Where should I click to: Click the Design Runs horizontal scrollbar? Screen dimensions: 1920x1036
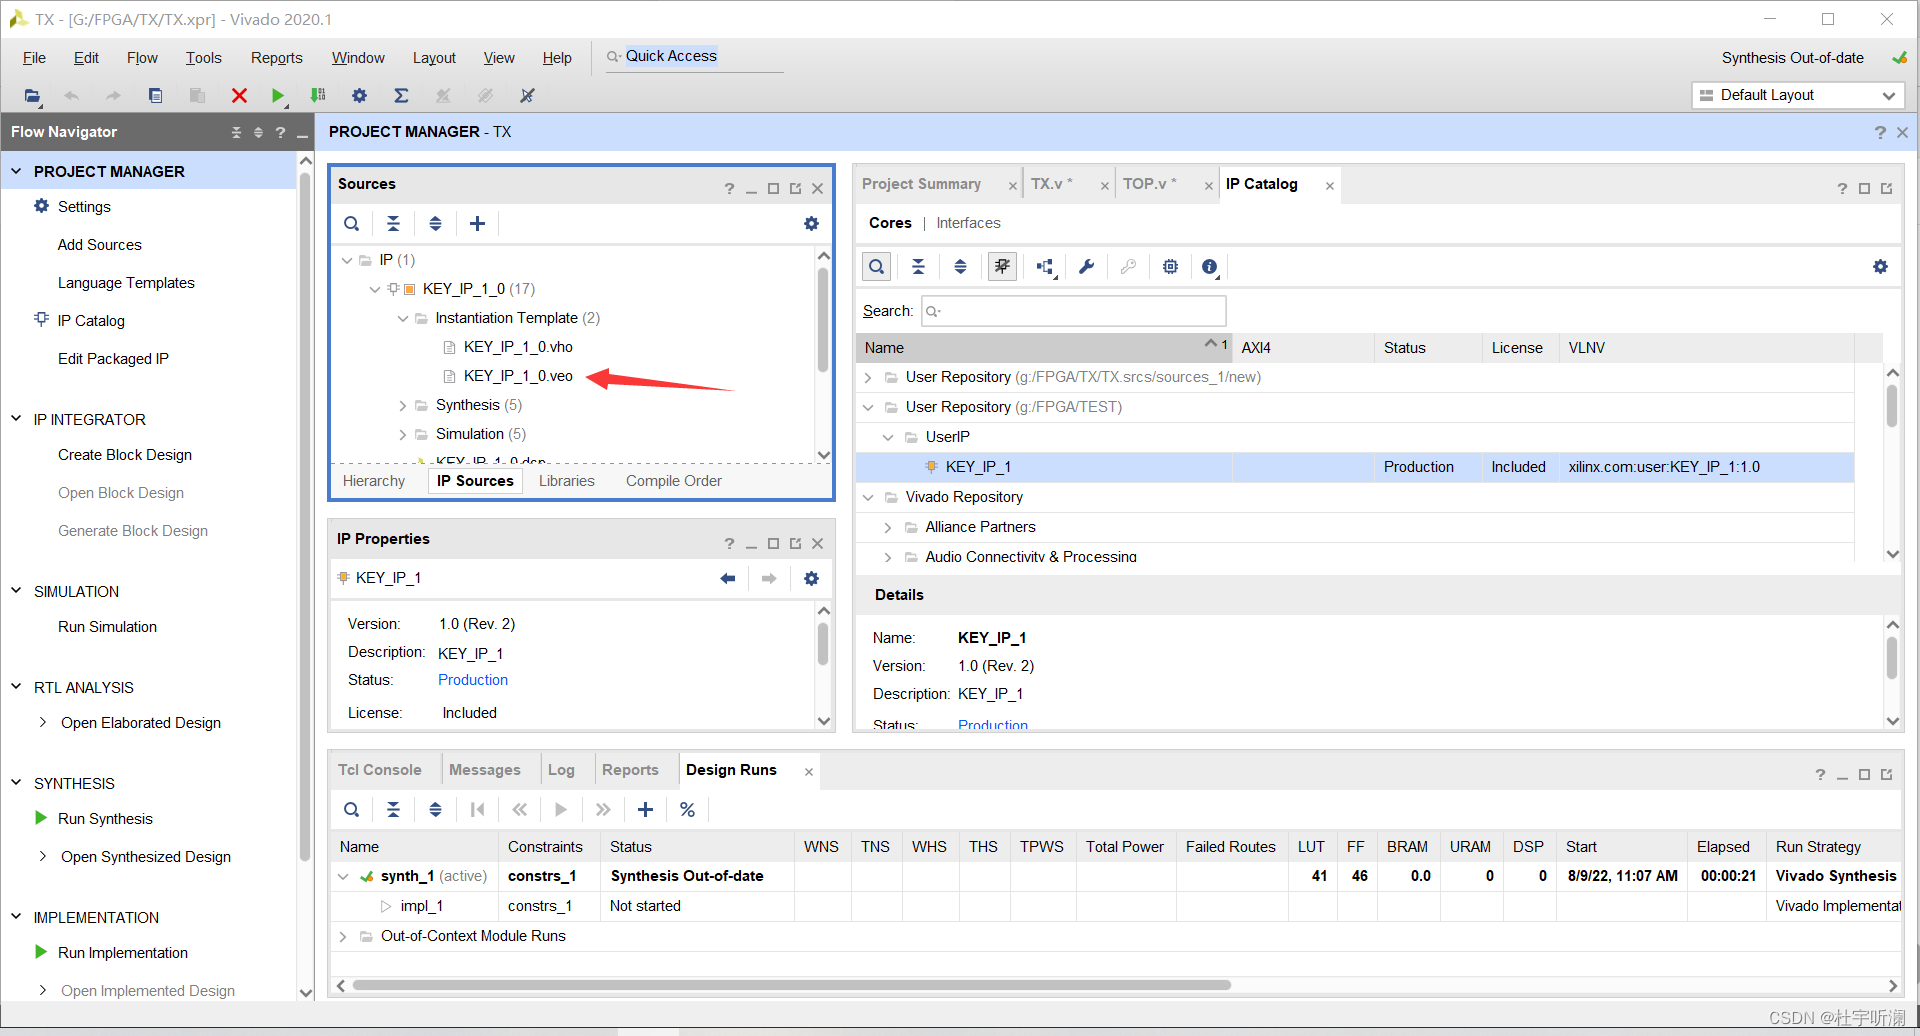tap(791, 985)
